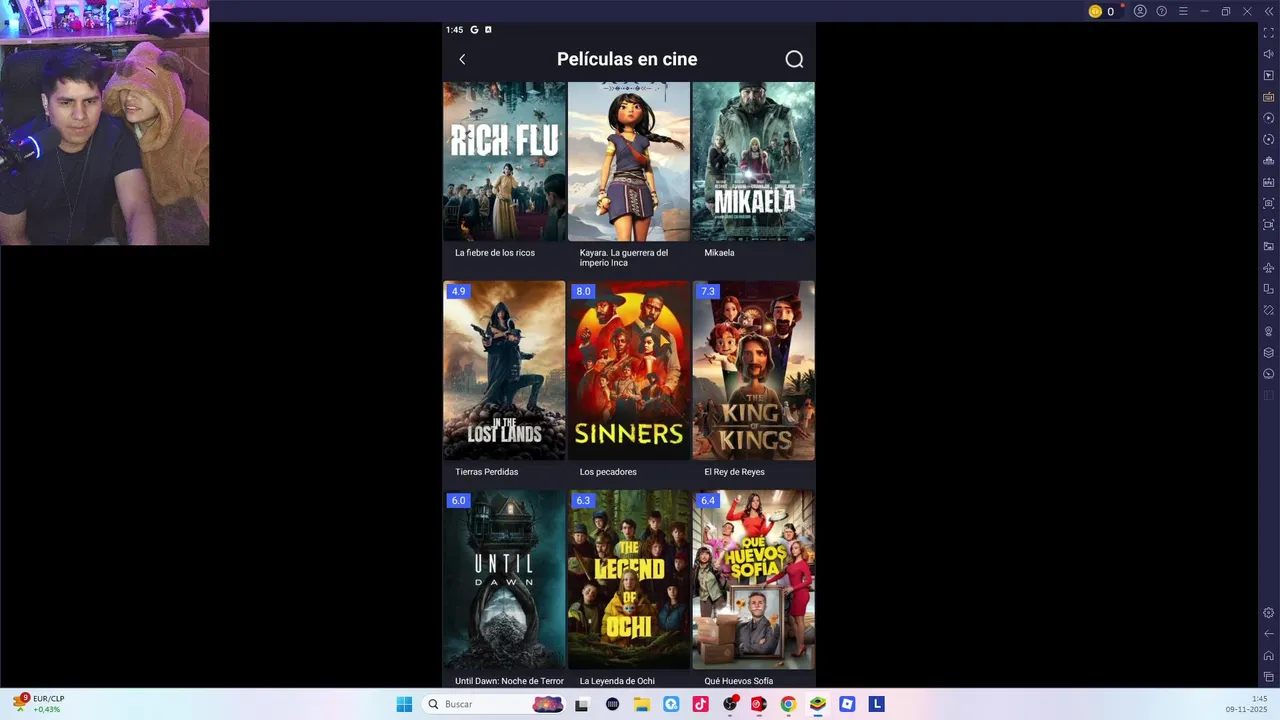Select the 'Tierras Perdidas' title text
This screenshot has width=1280, height=720.
pyautogui.click(x=487, y=472)
